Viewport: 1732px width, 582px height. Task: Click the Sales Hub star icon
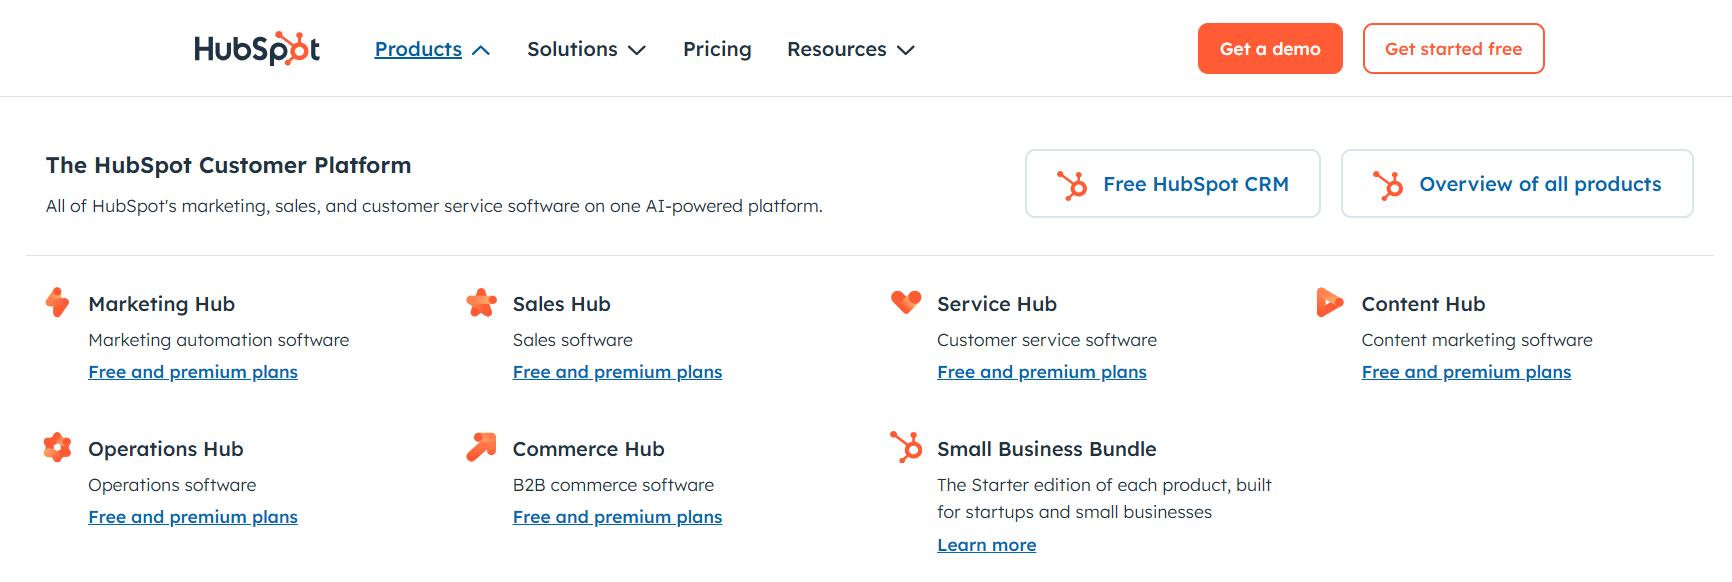click(x=482, y=302)
